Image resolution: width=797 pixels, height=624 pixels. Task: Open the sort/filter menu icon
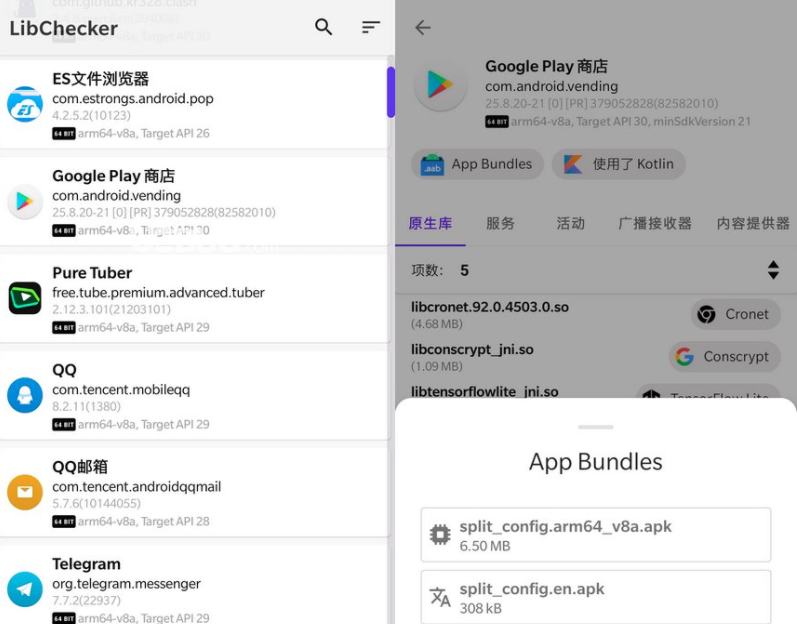(371, 27)
